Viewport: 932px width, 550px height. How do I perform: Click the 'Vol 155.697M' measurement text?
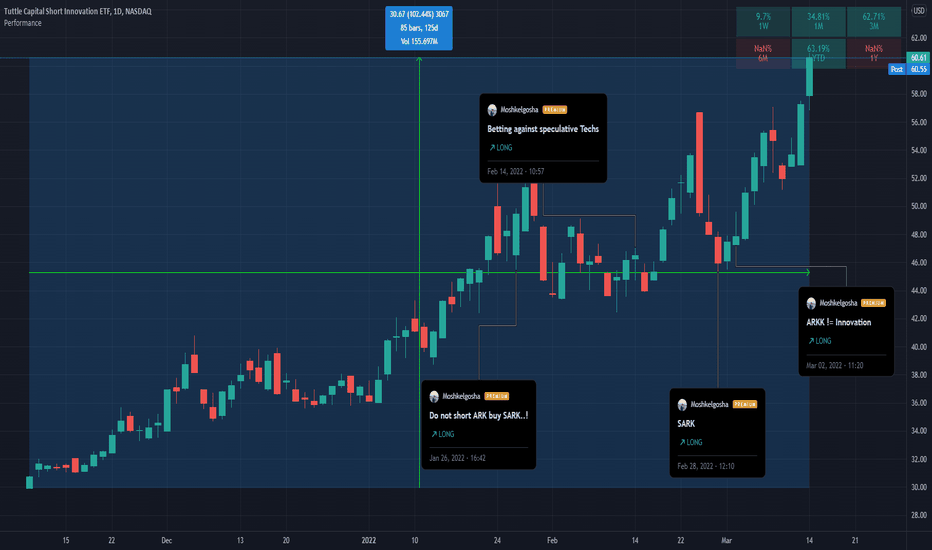[419, 42]
